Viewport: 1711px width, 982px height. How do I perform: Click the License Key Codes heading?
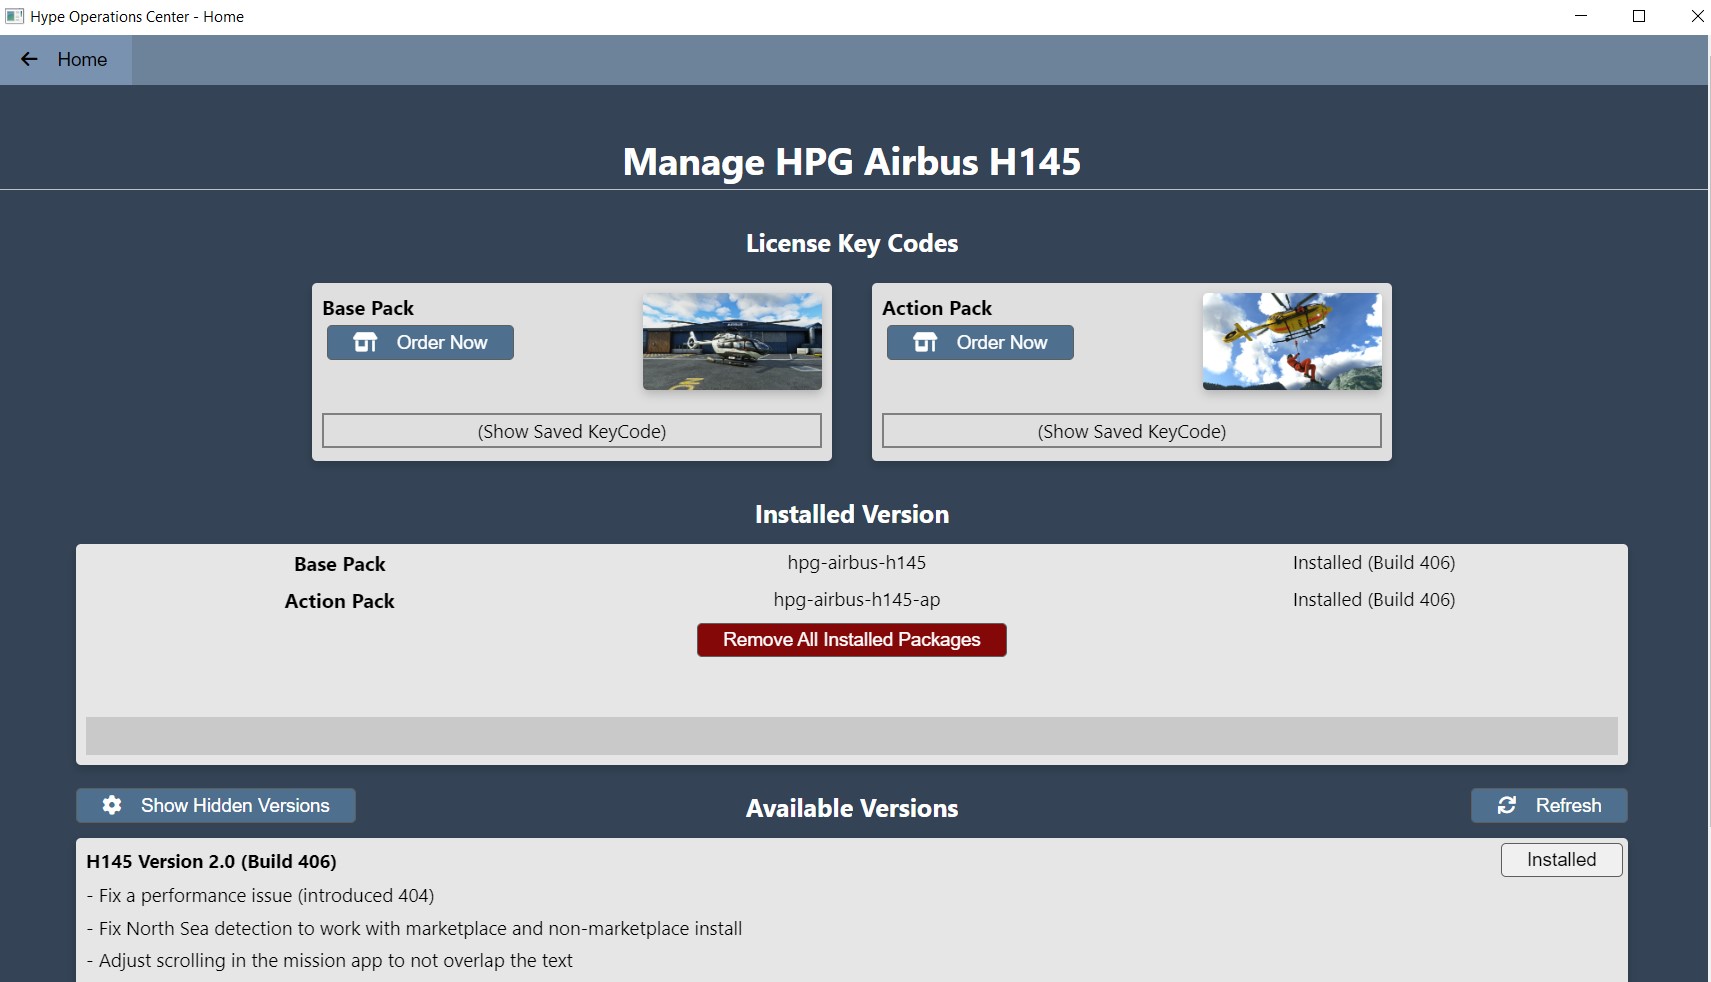(x=852, y=244)
